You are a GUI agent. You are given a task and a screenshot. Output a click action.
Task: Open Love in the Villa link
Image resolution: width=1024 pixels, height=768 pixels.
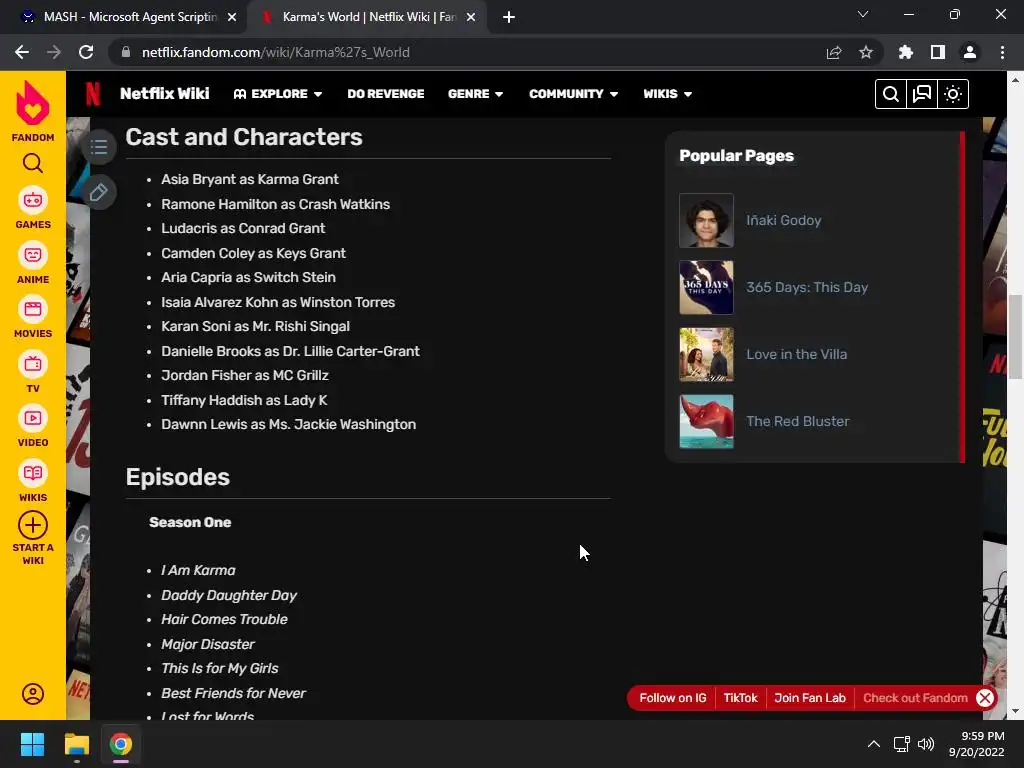coord(797,355)
